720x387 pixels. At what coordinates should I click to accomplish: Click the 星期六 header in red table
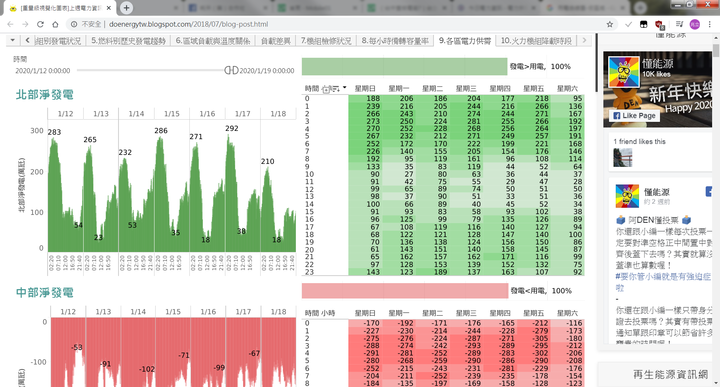(x=568, y=313)
